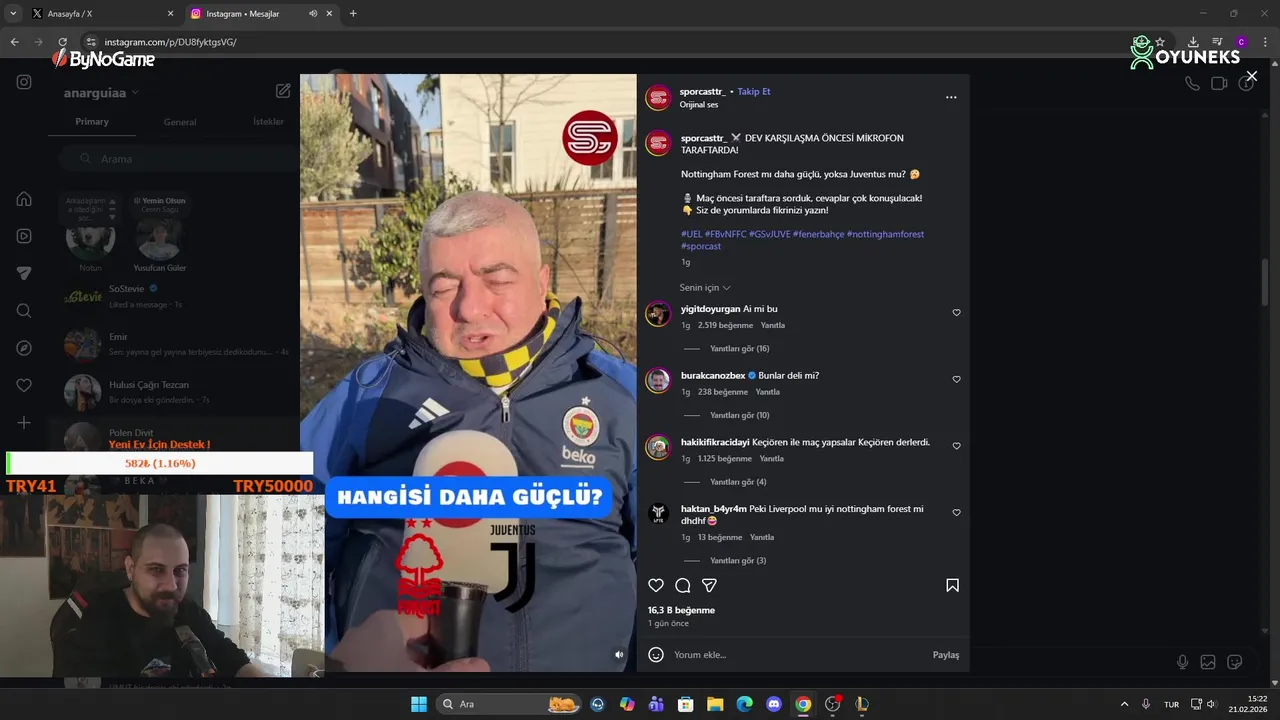Viewport: 1280px width, 720px height.
Task: Open Chrome tab search dropdown
Action: [13, 13]
